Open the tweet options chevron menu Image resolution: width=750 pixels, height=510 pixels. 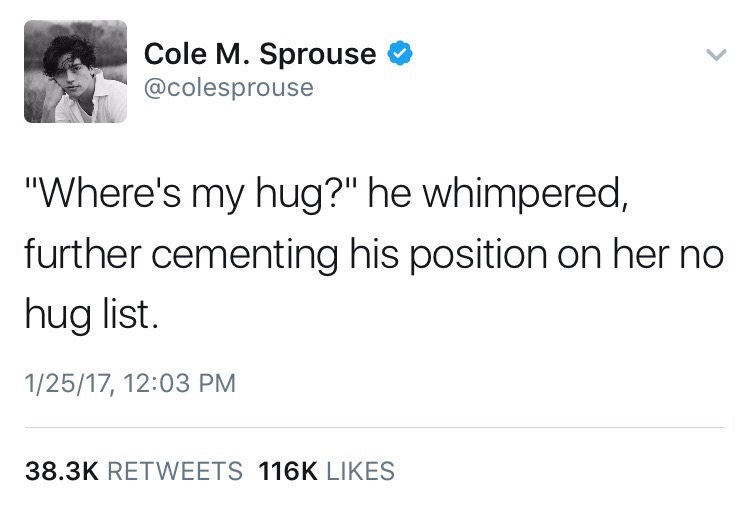(x=712, y=56)
